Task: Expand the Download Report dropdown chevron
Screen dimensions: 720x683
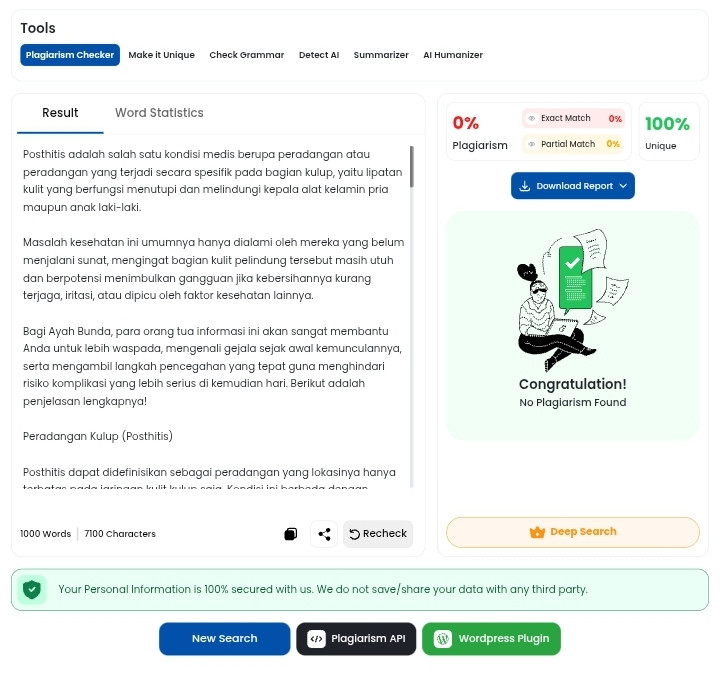Action: [x=623, y=186]
